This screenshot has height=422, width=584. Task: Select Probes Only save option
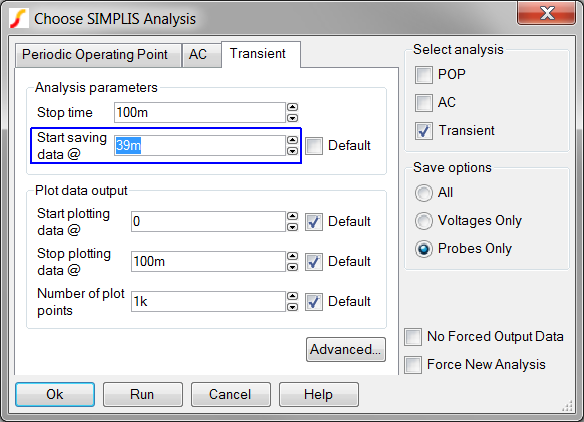[424, 249]
